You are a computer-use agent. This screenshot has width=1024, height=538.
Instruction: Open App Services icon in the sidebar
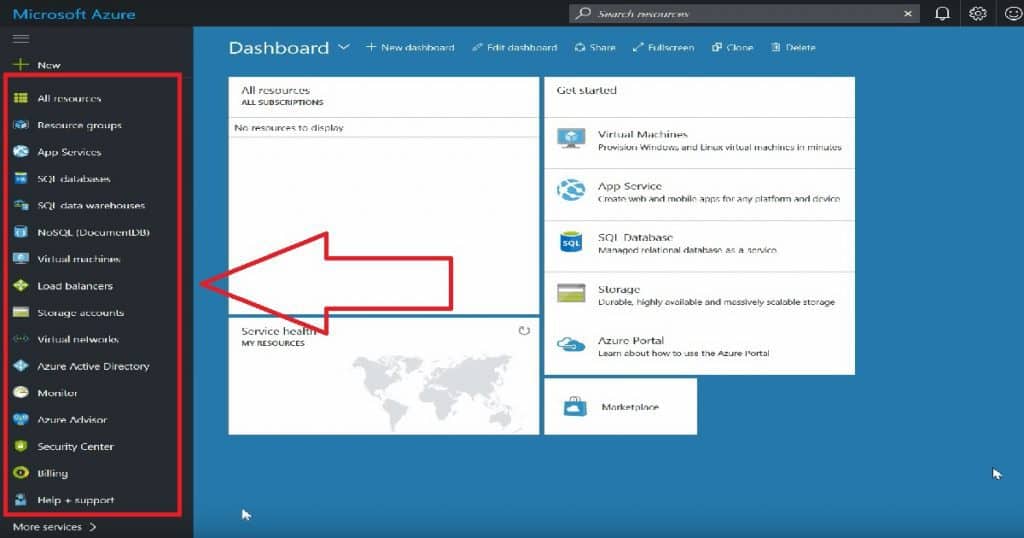20,152
